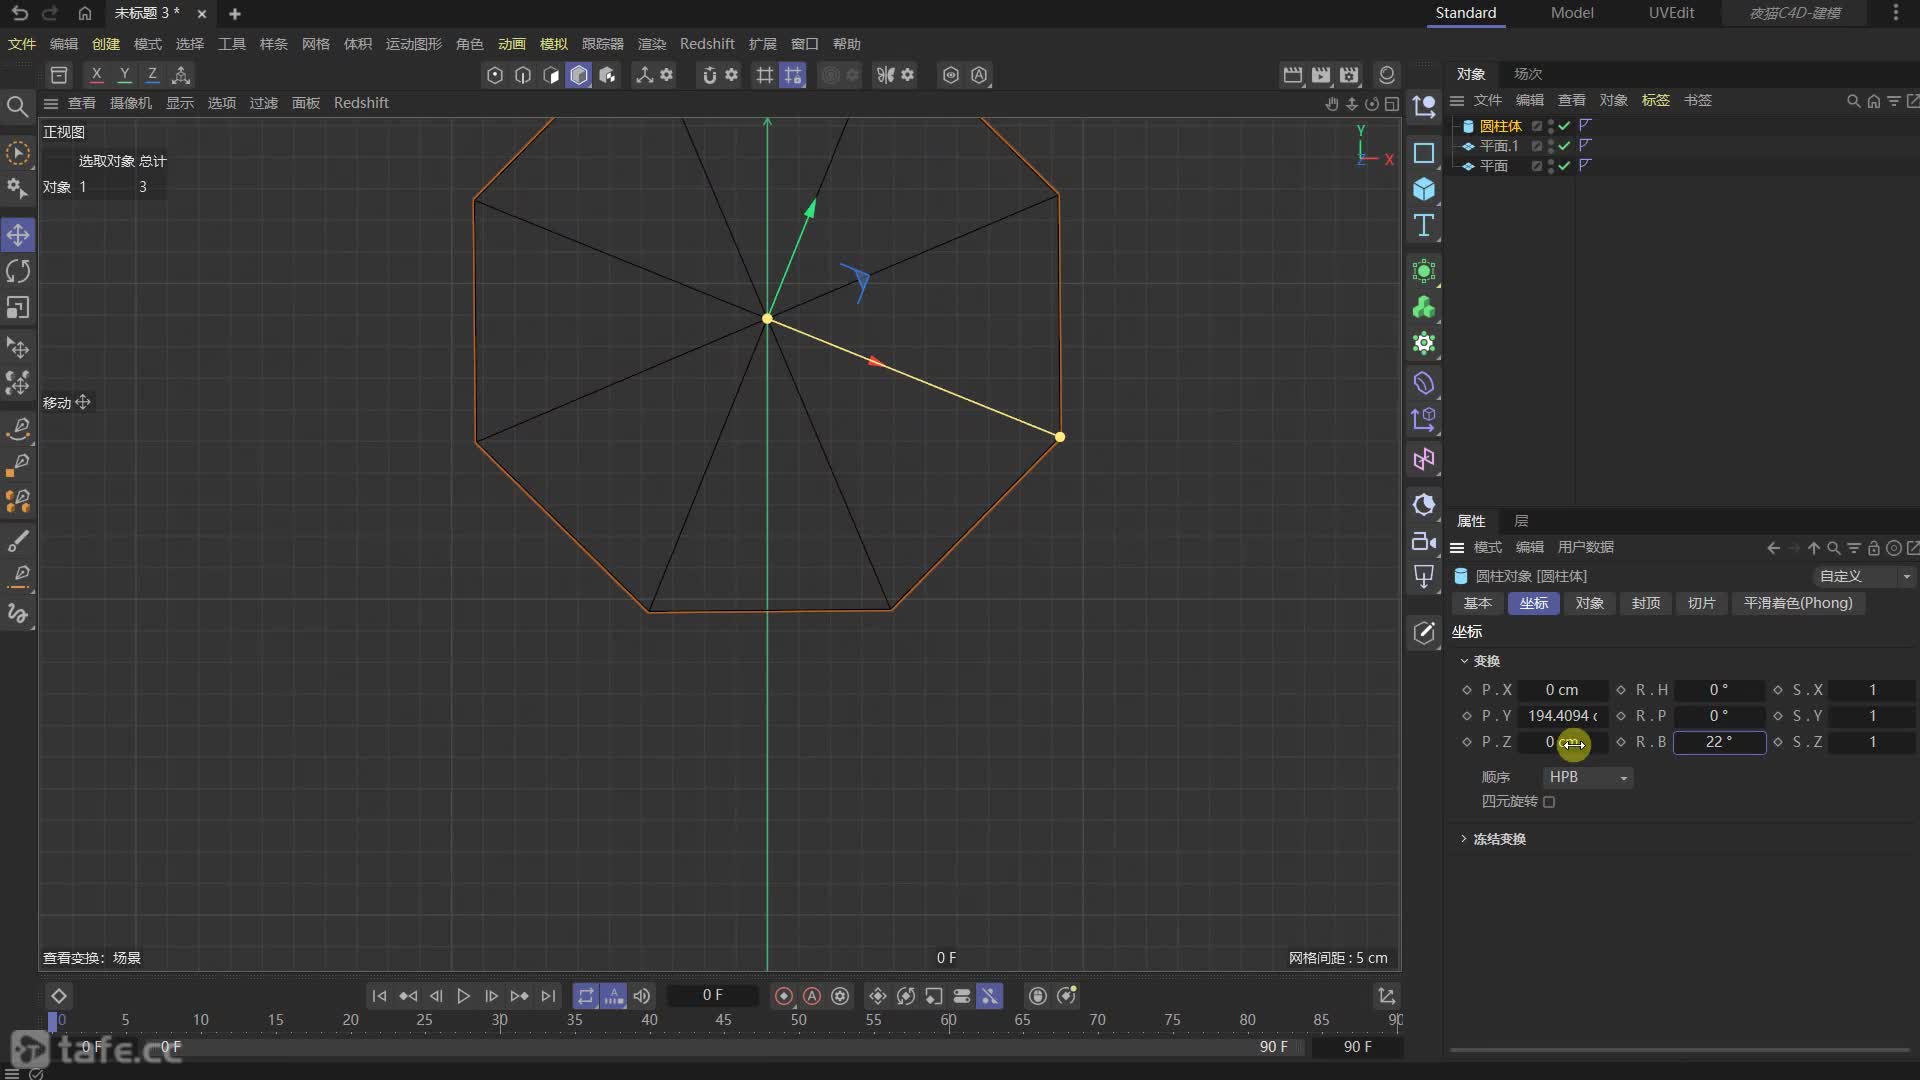Screen dimensions: 1920x1080
Task: Open the 自定义 dropdown in attributes
Action: 1864,576
